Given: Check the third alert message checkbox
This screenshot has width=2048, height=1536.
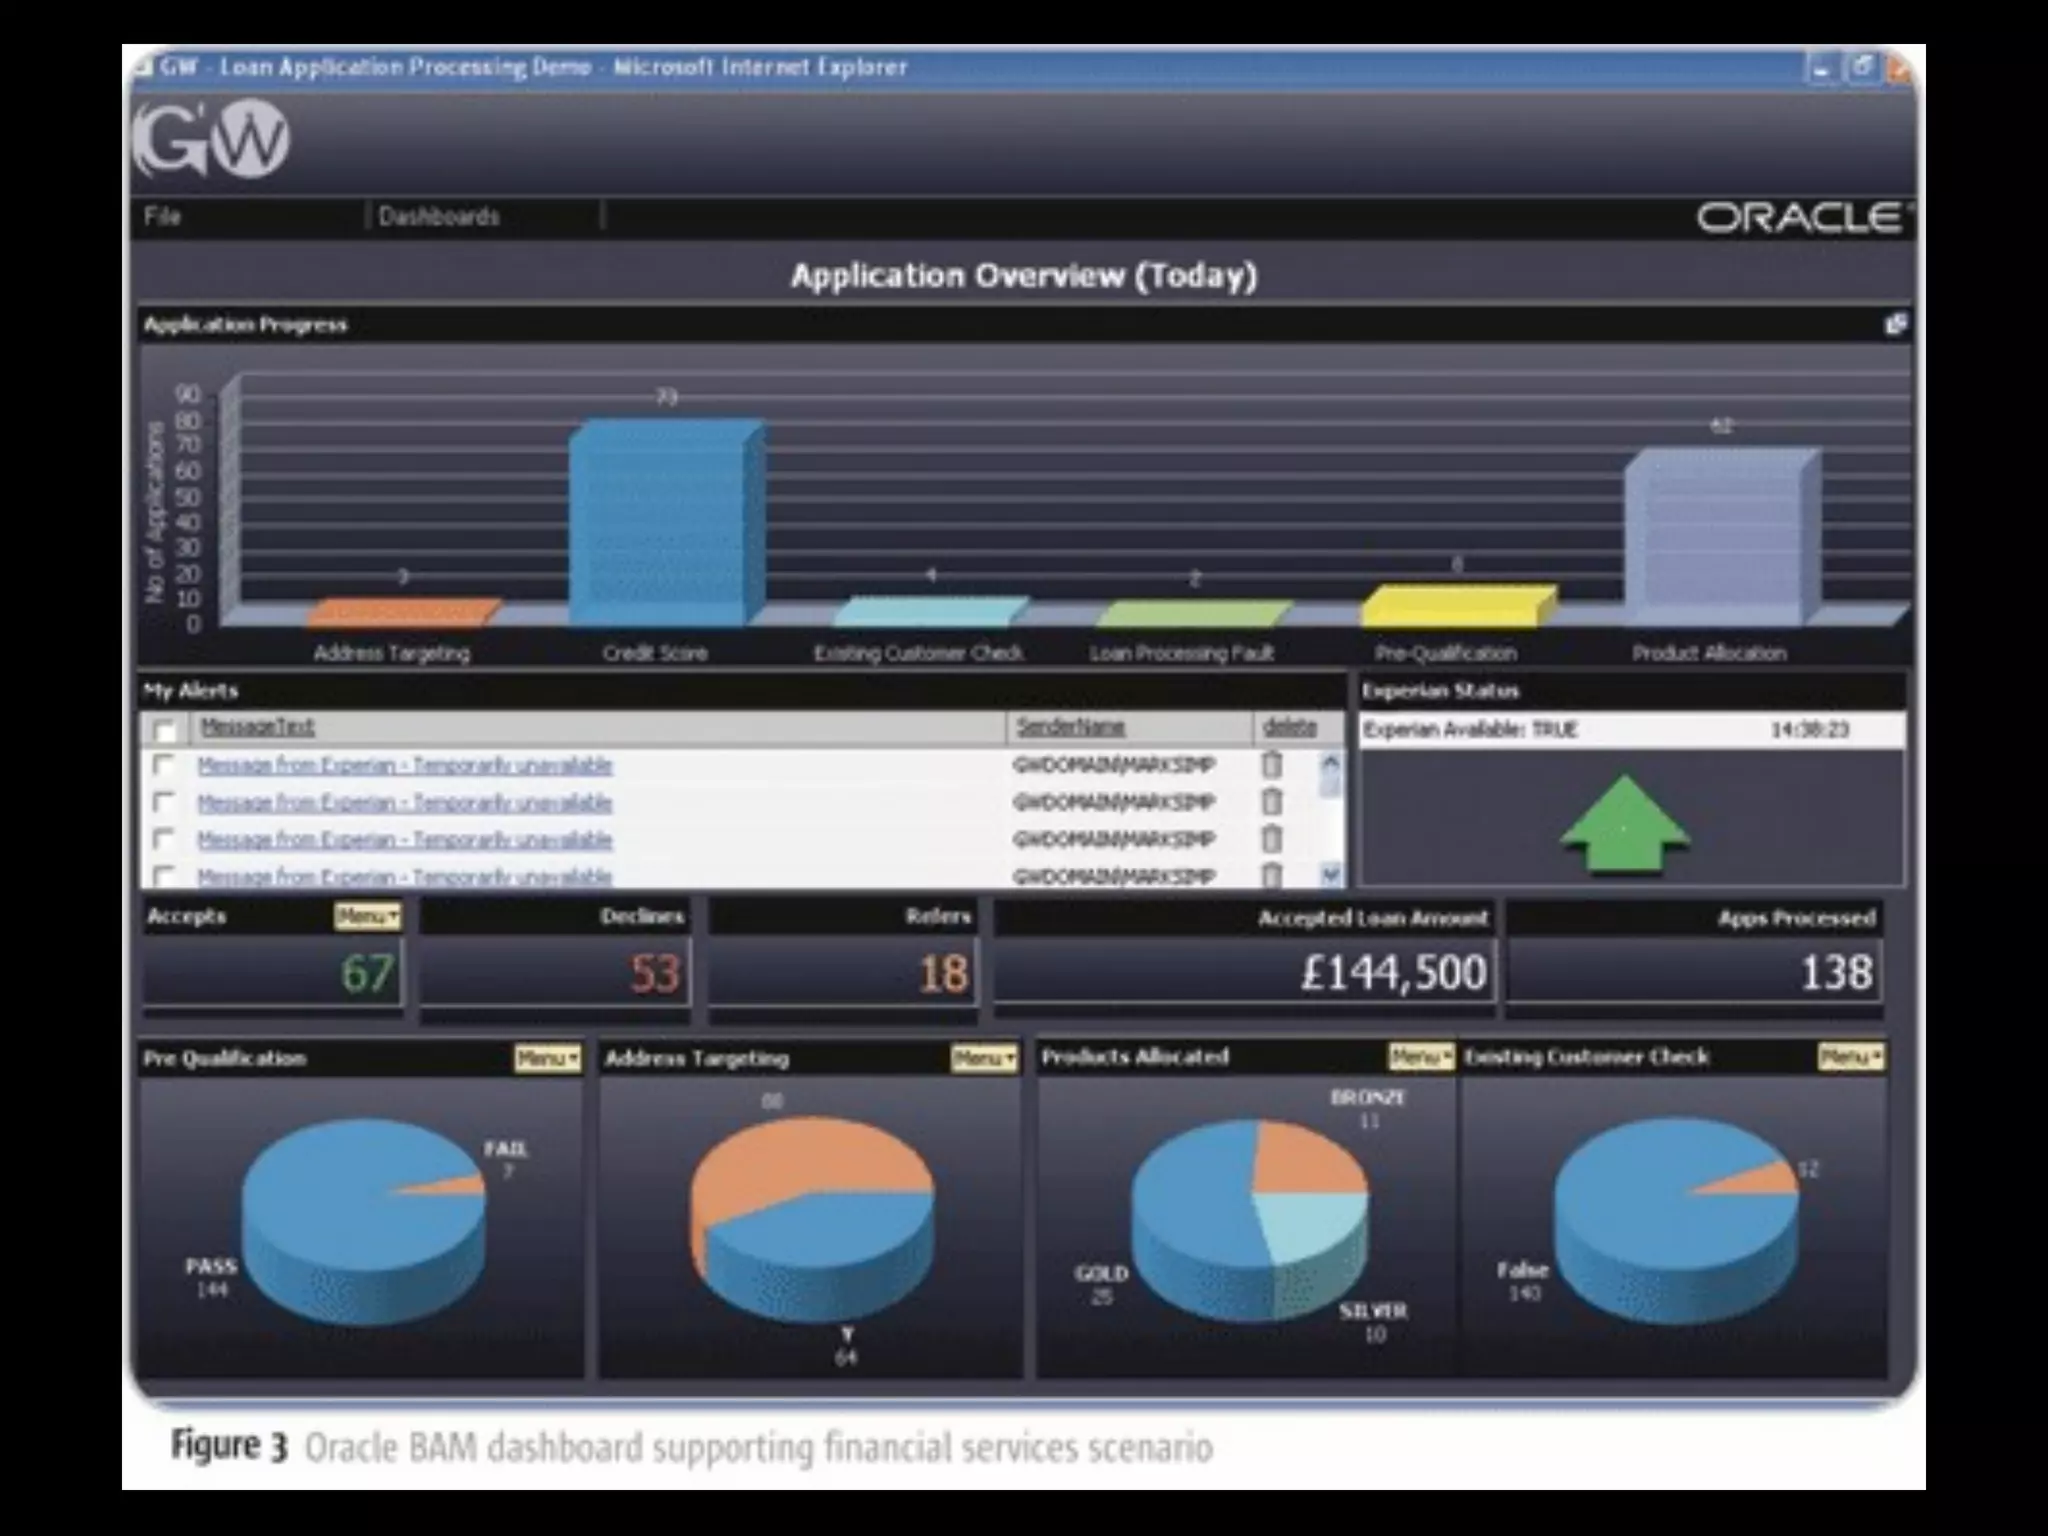Looking at the screenshot, I should click(163, 838).
